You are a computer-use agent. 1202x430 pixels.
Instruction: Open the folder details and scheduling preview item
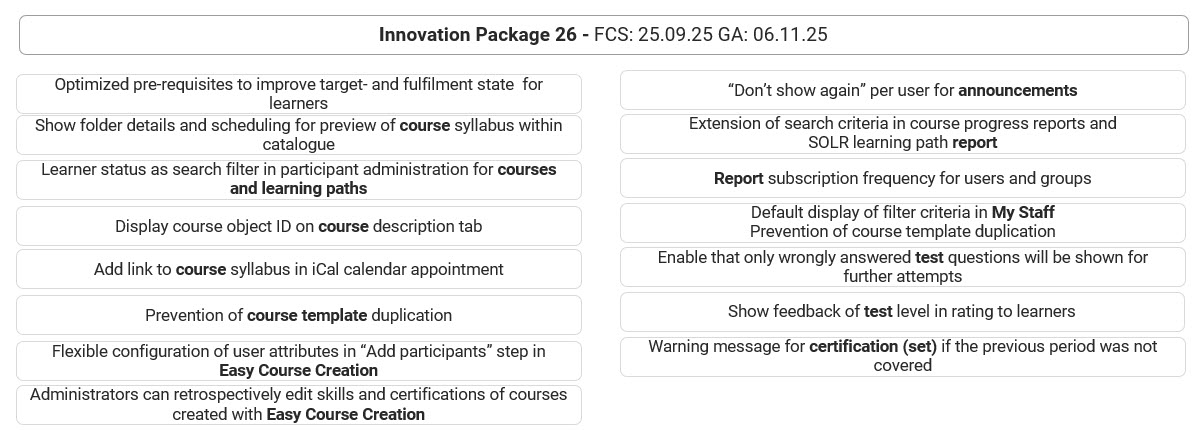298,135
